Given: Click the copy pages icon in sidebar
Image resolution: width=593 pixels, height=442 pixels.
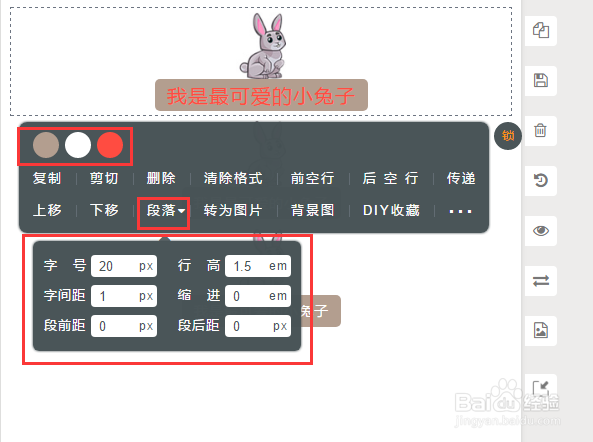Looking at the screenshot, I should pos(540,31).
